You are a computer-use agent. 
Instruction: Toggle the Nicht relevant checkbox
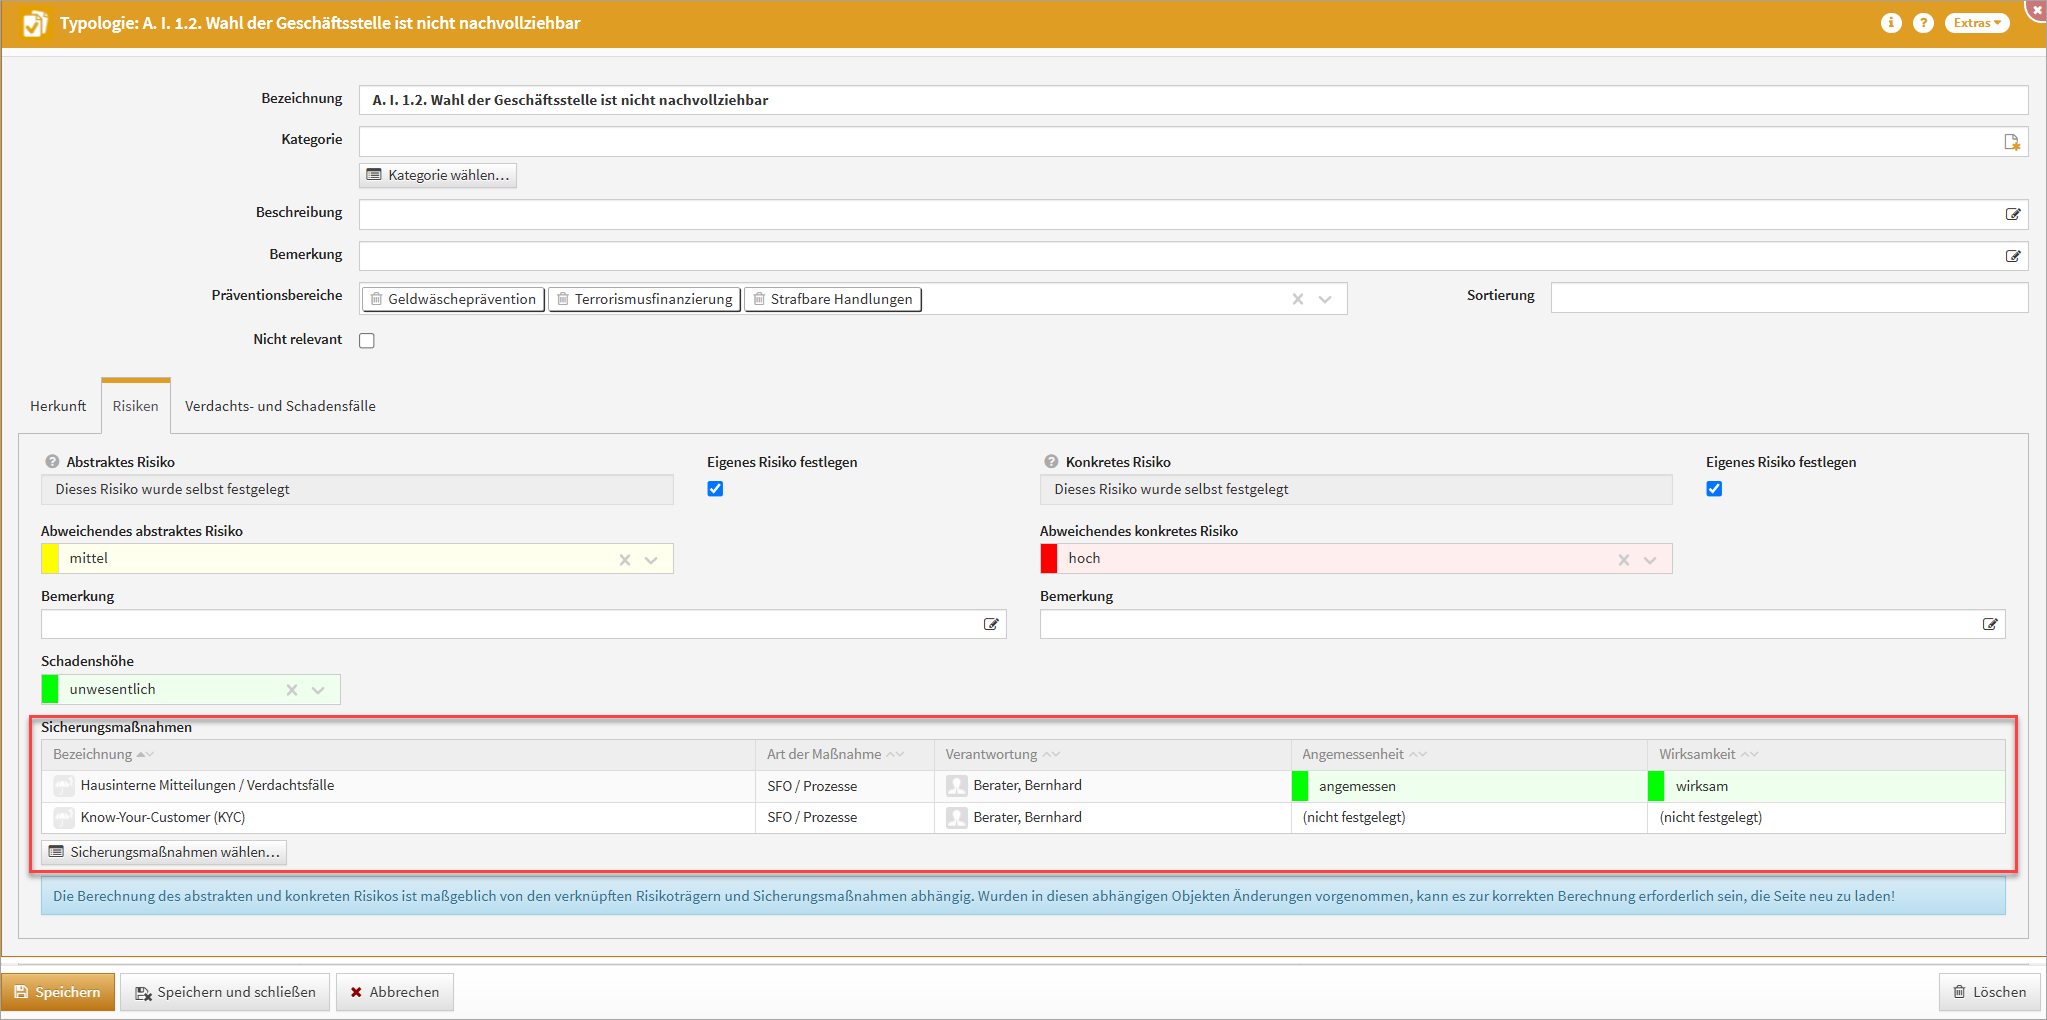pos(367,340)
